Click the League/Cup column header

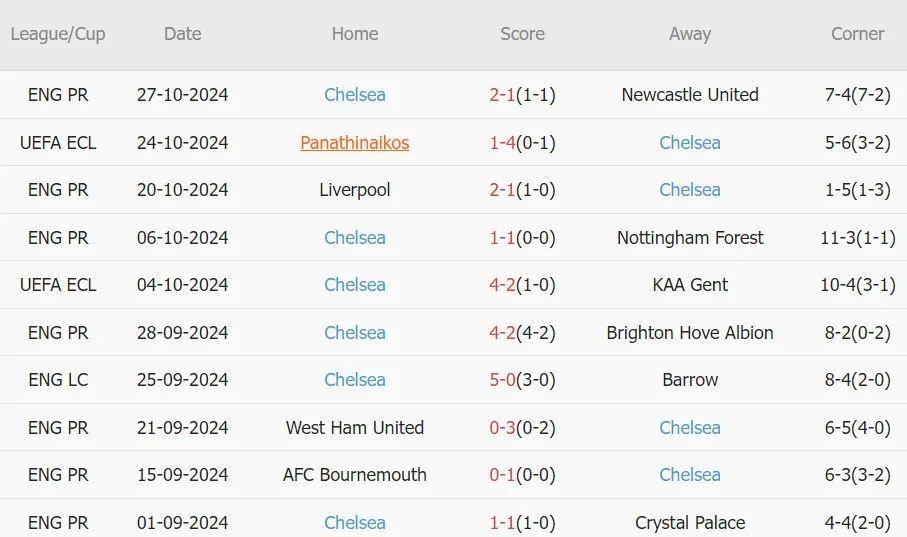pos(58,34)
